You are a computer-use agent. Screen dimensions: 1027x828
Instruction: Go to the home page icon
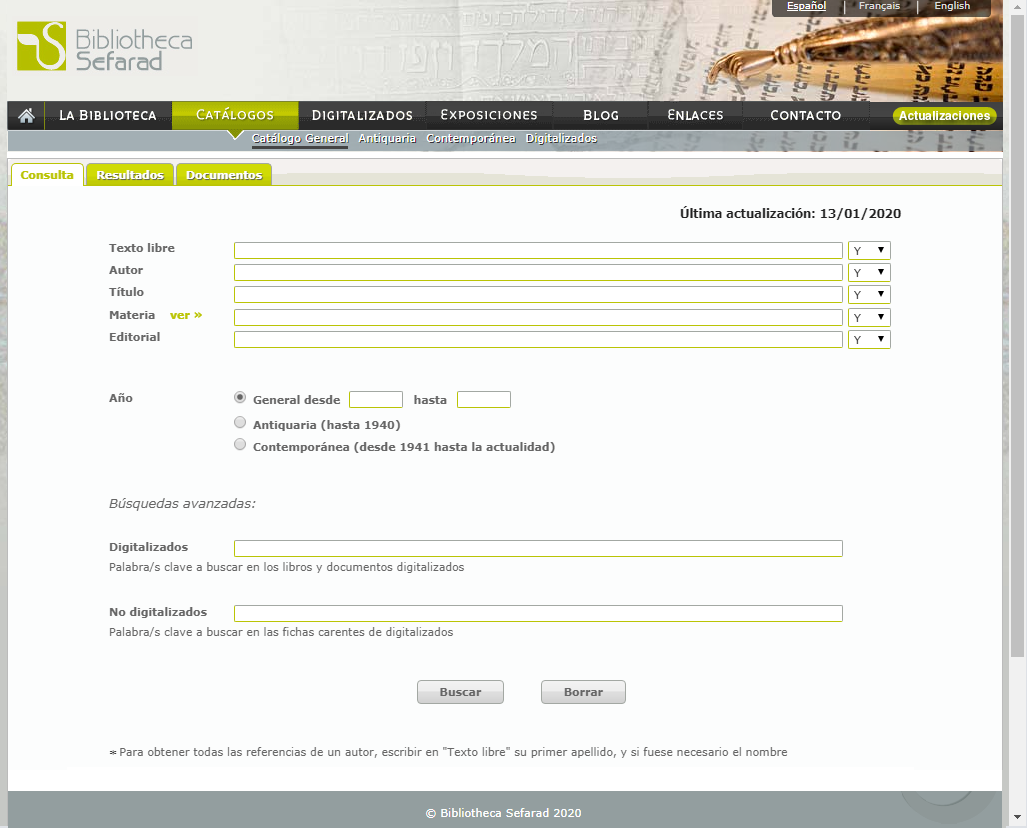pos(26,116)
